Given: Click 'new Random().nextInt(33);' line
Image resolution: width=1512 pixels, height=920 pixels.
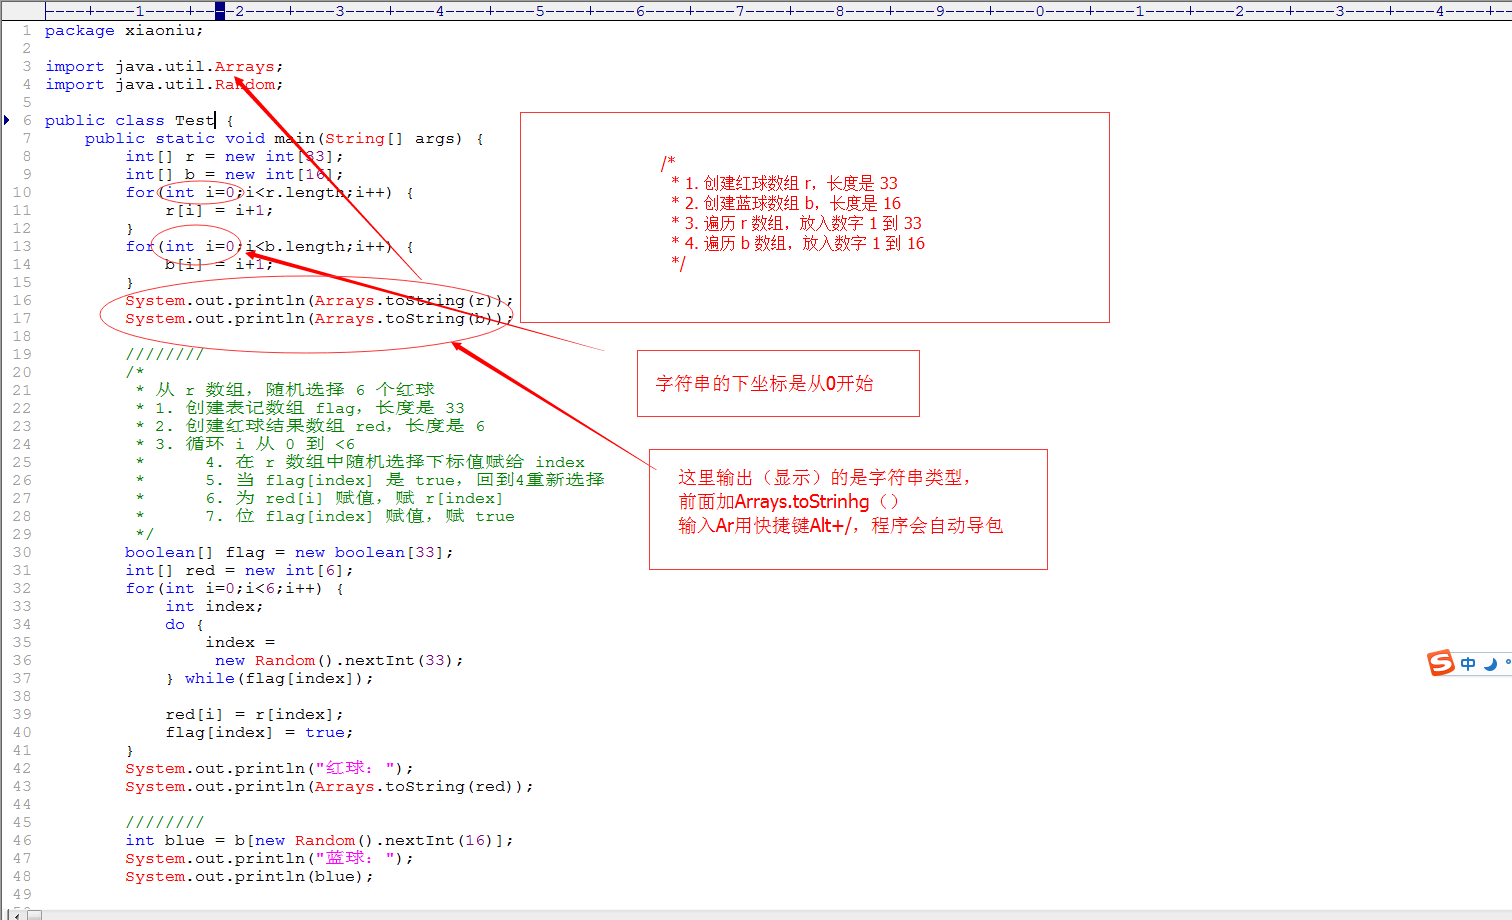Looking at the screenshot, I should (339, 660).
